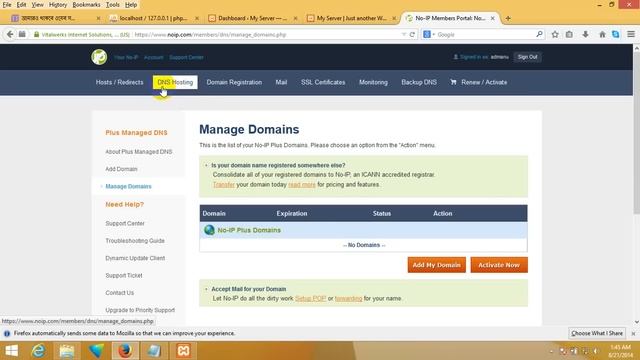This screenshot has height=360, width=640.
Task: Open the Windows Start button
Action: click(x=11, y=351)
